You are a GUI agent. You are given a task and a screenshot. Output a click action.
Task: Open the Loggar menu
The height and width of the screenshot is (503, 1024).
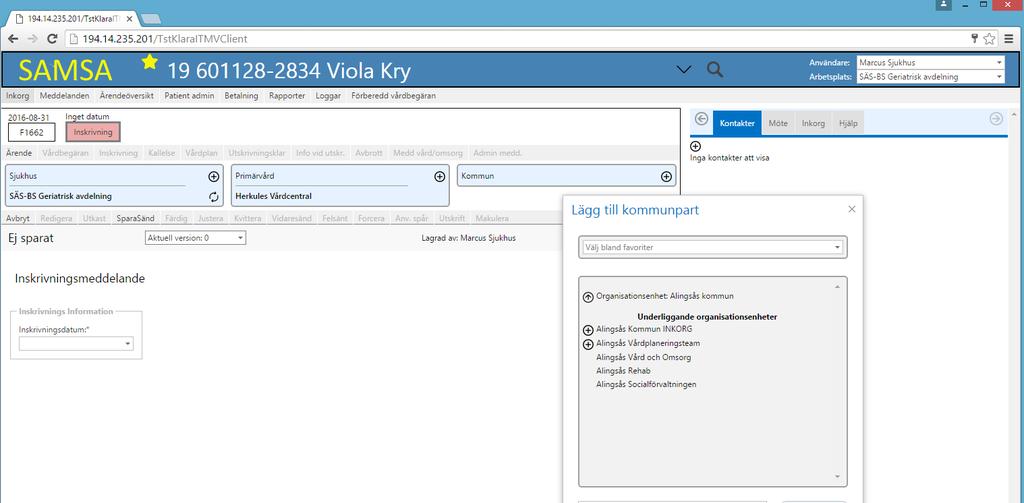(328, 95)
